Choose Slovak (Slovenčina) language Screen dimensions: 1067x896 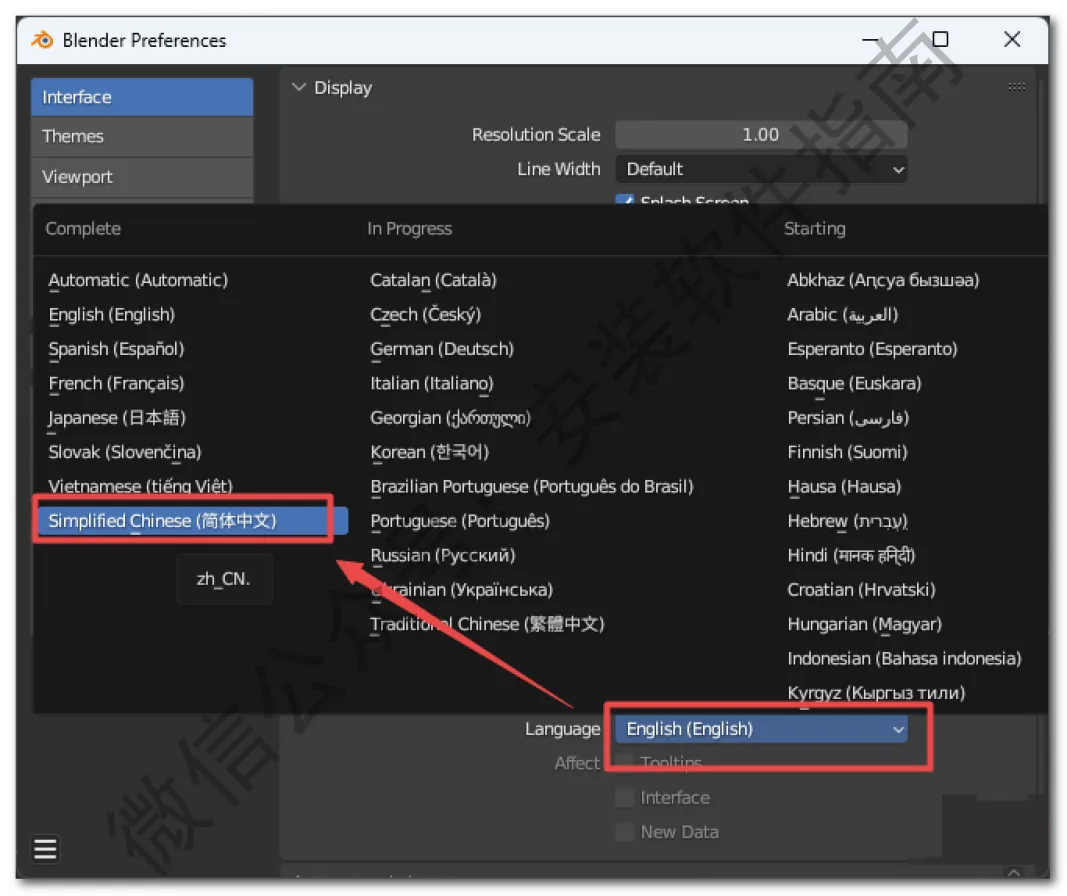tap(125, 452)
